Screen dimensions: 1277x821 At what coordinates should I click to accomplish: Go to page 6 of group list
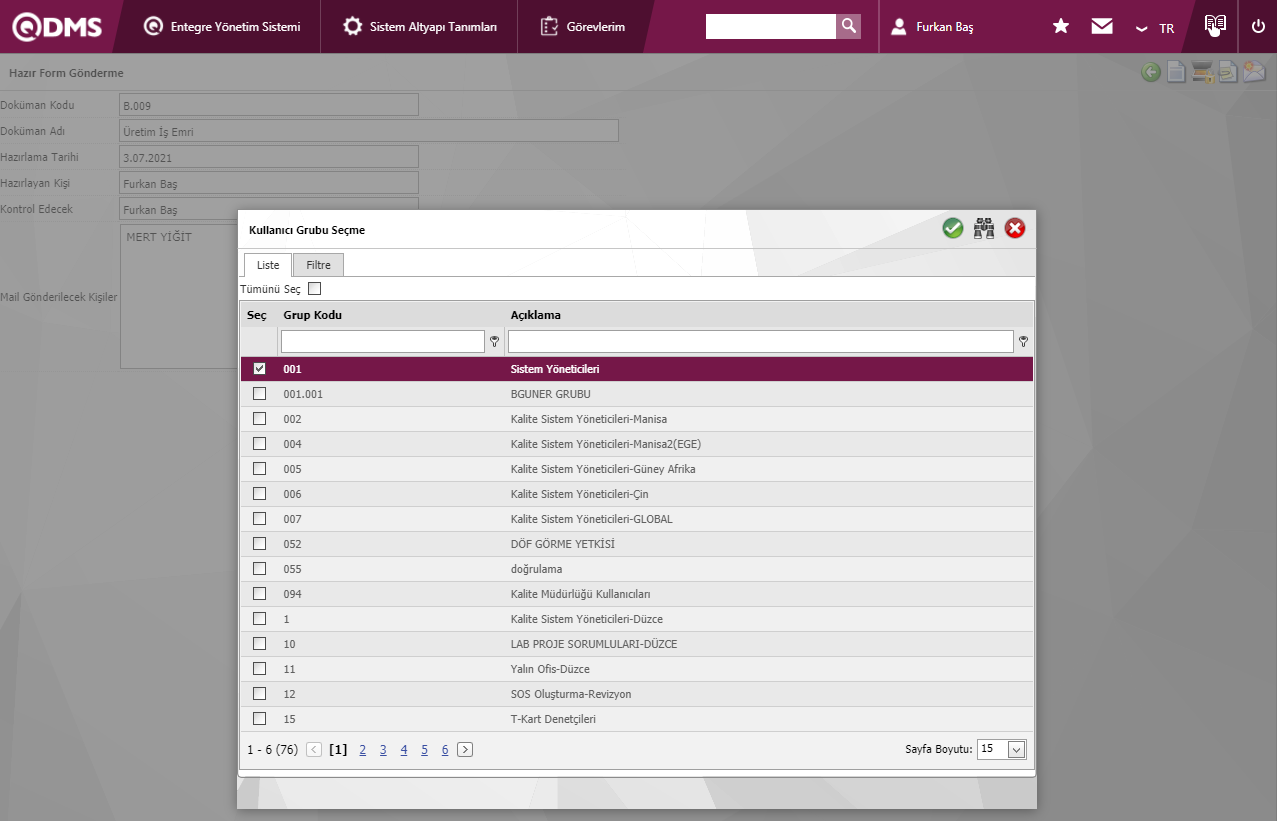tap(445, 750)
